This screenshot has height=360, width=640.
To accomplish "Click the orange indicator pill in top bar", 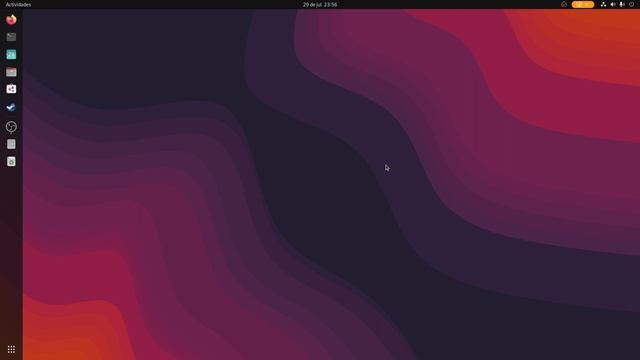I will point(583,4).
